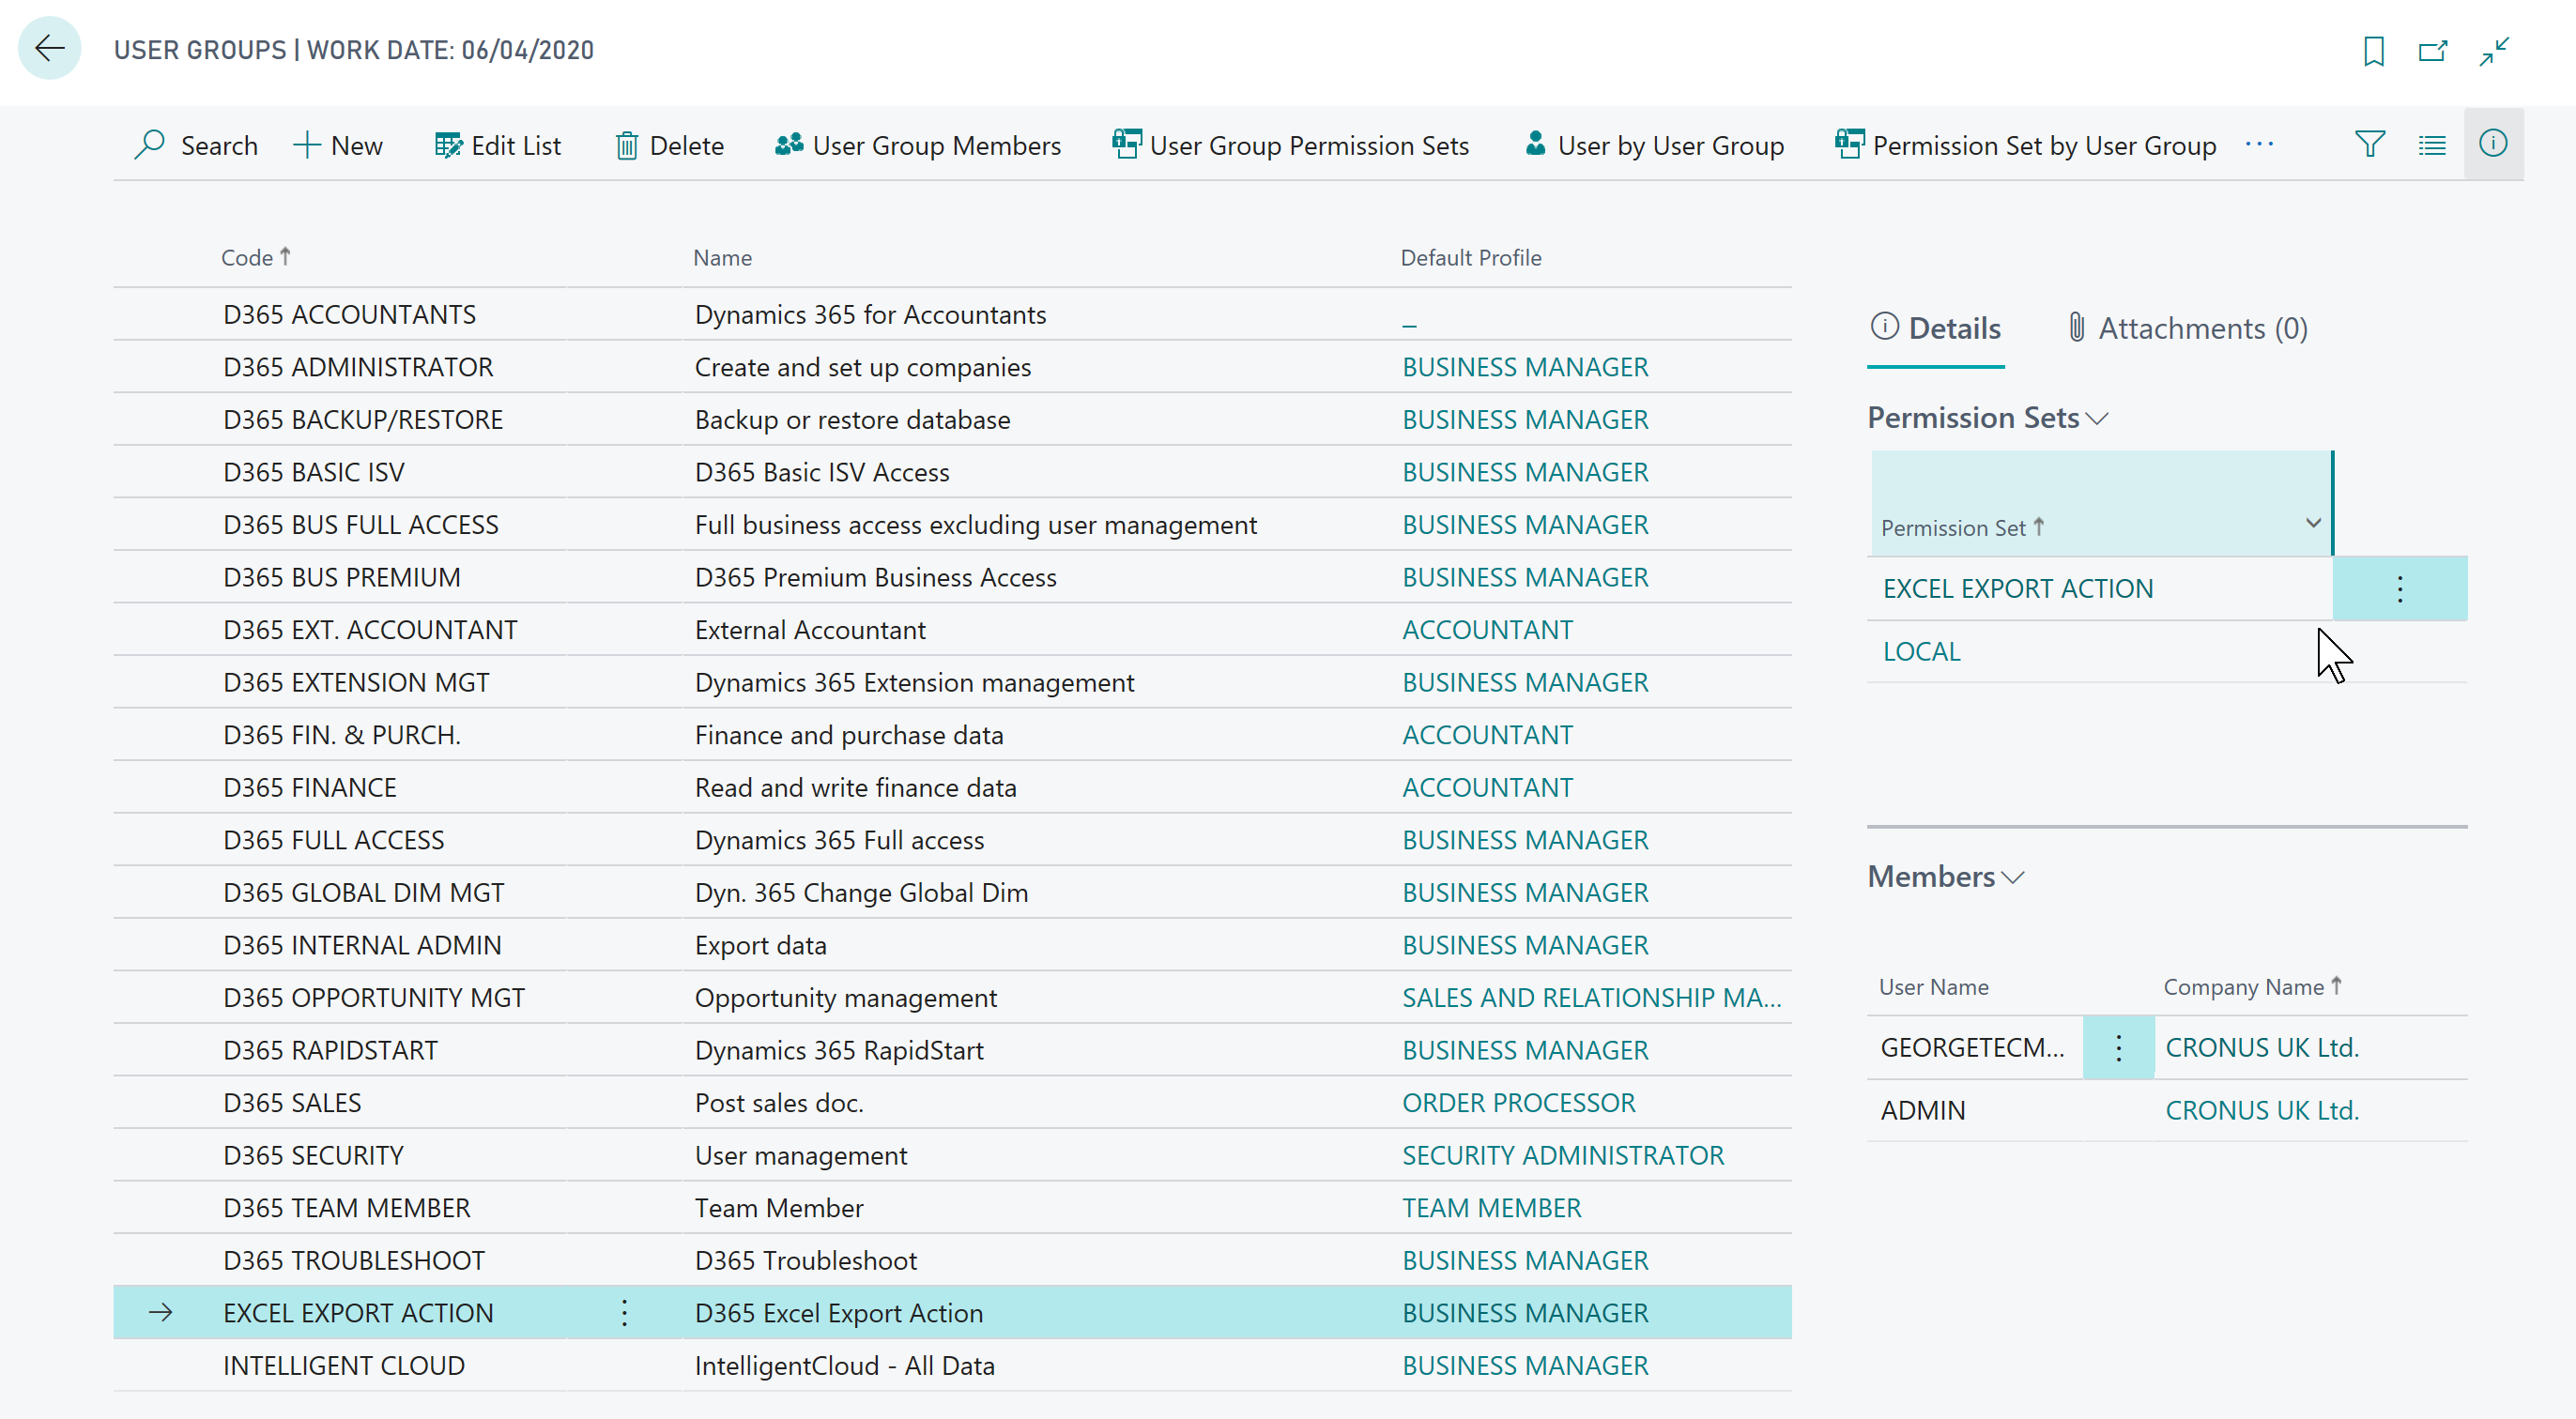The width and height of the screenshot is (2576, 1419).
Task: Select the Details tab
Action: coord(1935,328)
